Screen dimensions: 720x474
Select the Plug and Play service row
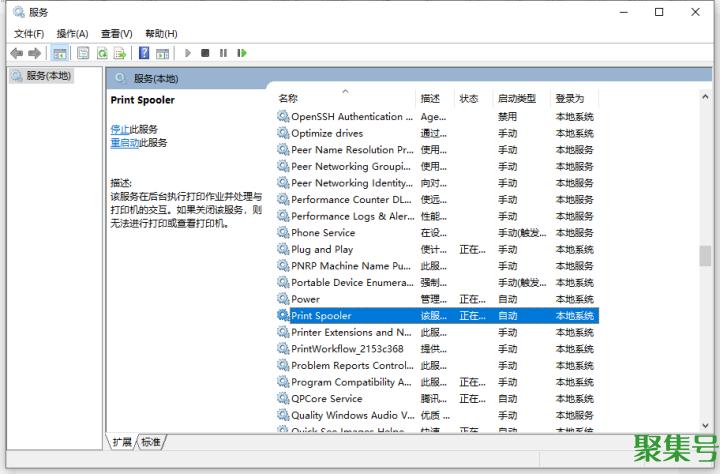pos(321,249)
